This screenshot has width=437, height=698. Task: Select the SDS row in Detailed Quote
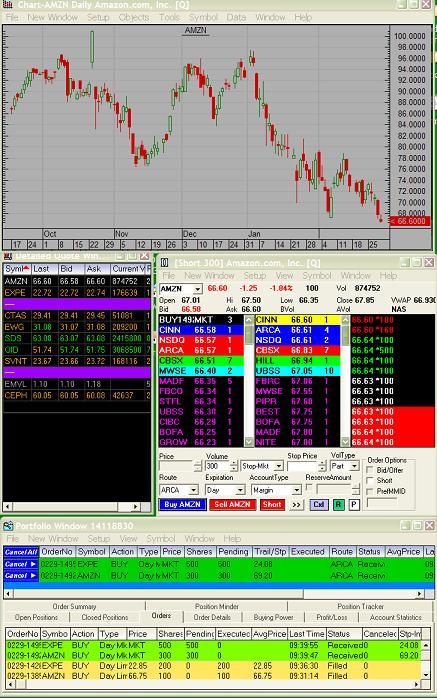(x=77, y=338)
